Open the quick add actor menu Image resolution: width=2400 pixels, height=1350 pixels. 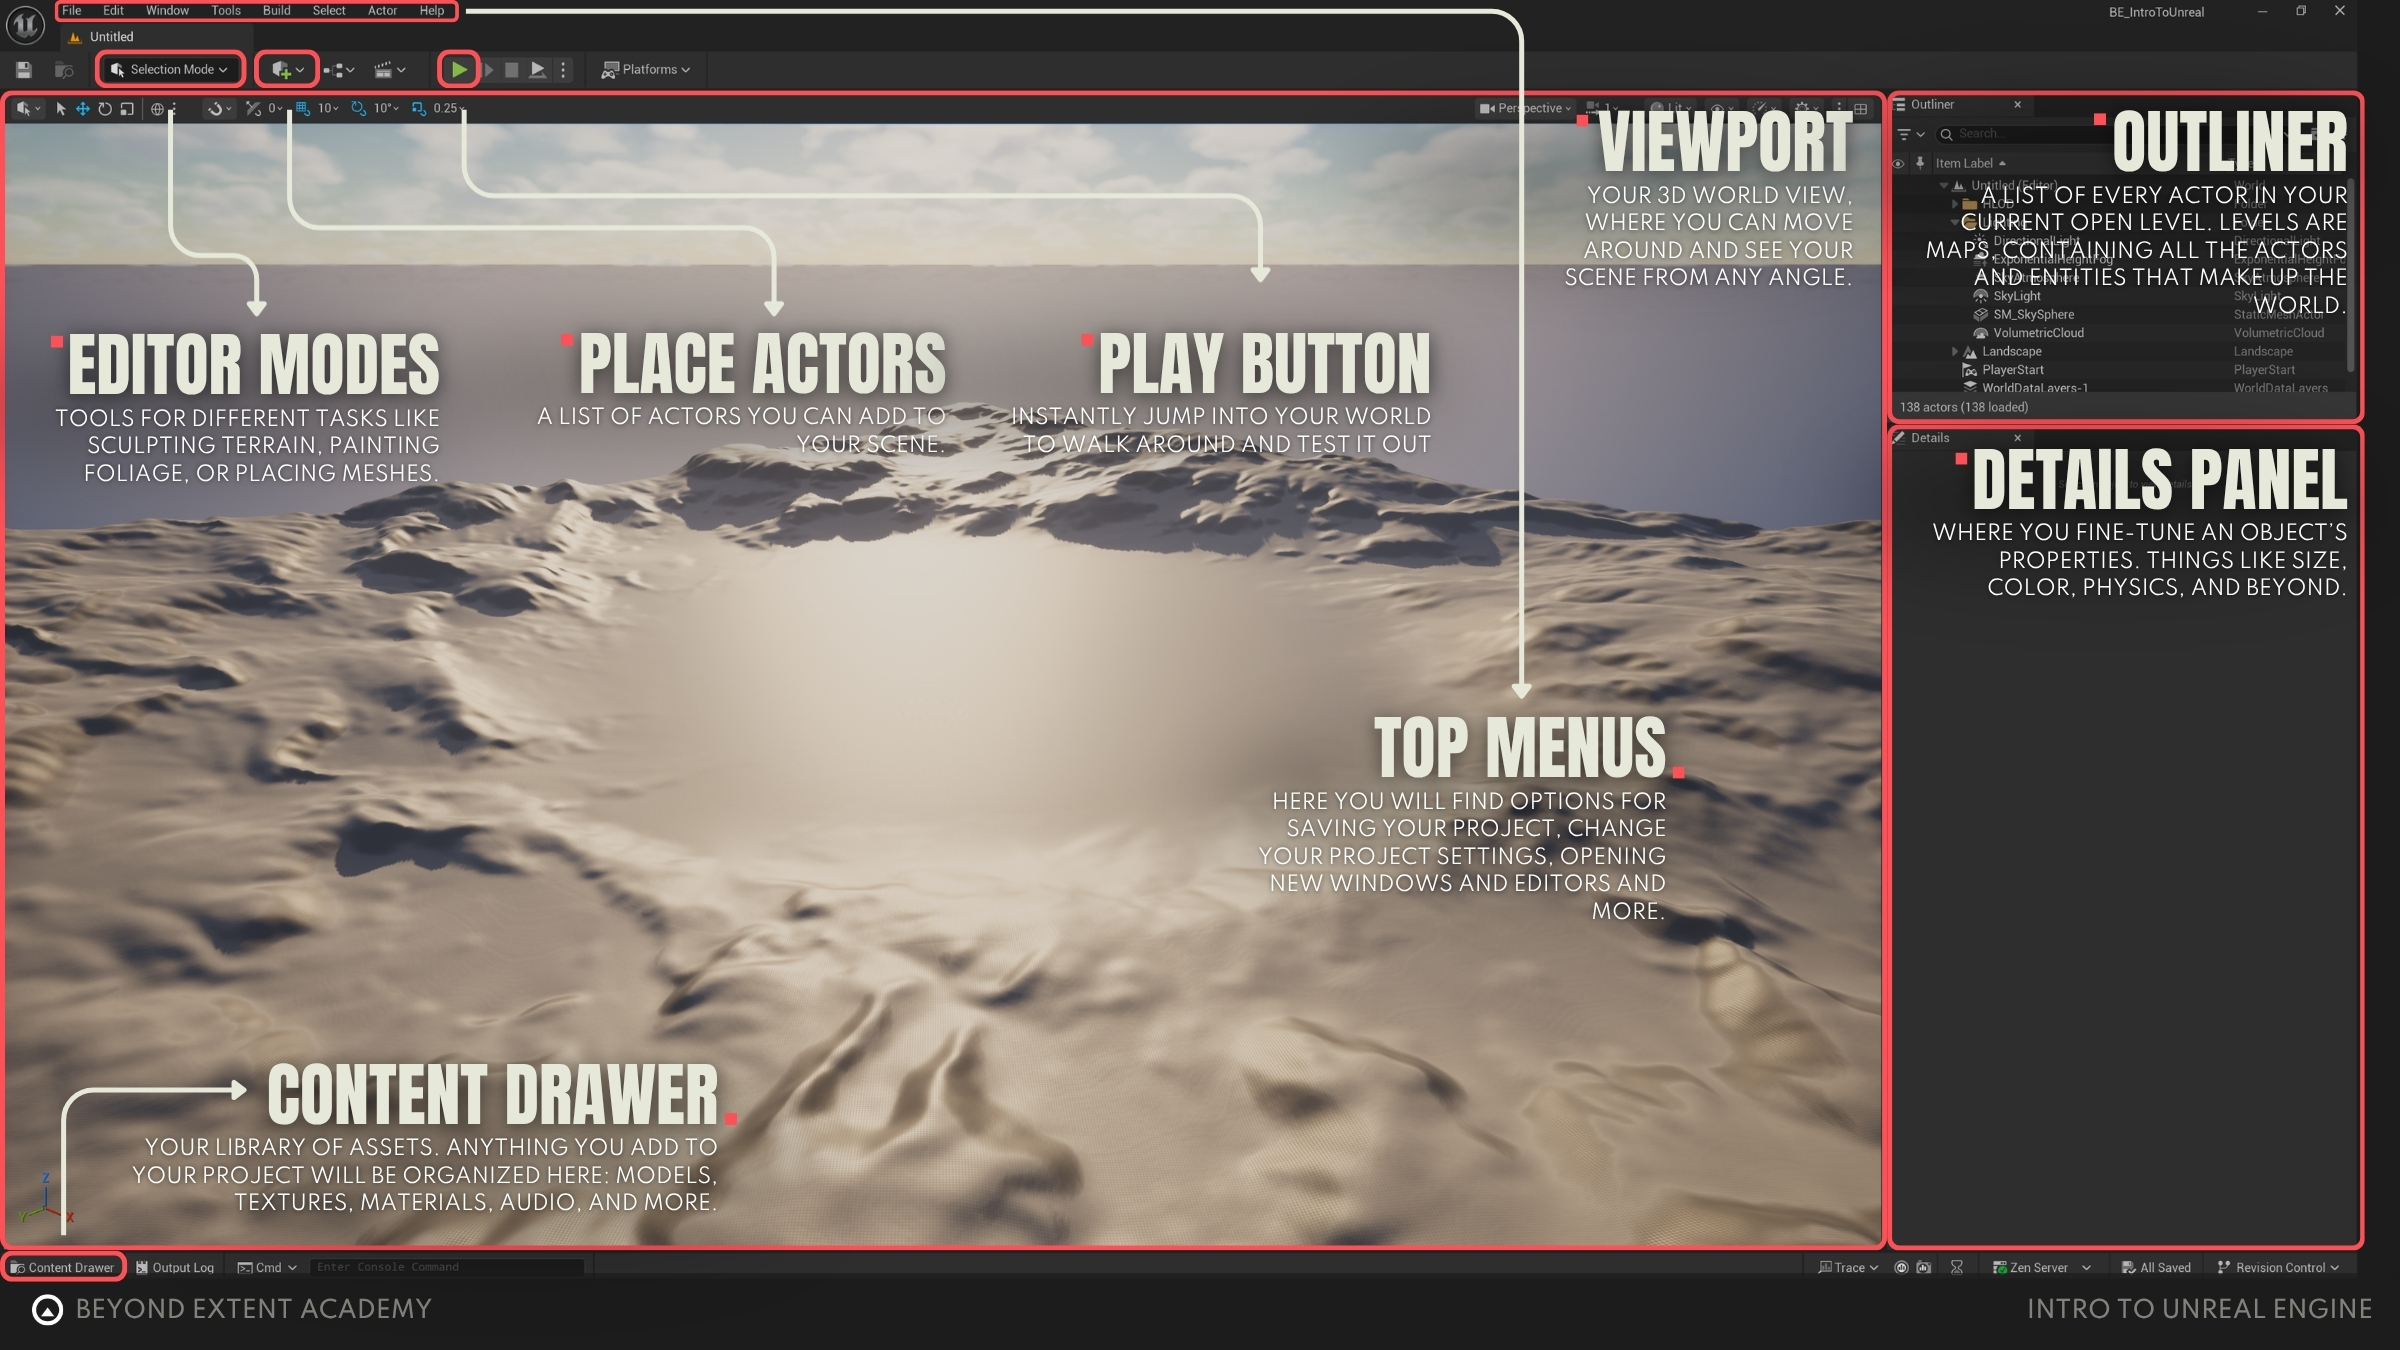click(x=287, y=69)
